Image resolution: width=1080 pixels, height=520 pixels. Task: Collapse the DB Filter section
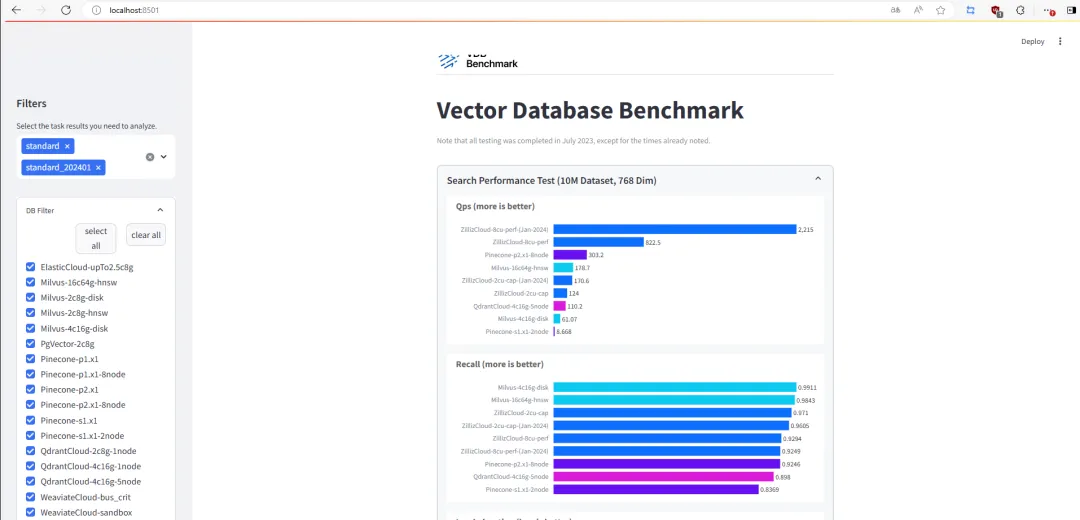click(160, 210)
